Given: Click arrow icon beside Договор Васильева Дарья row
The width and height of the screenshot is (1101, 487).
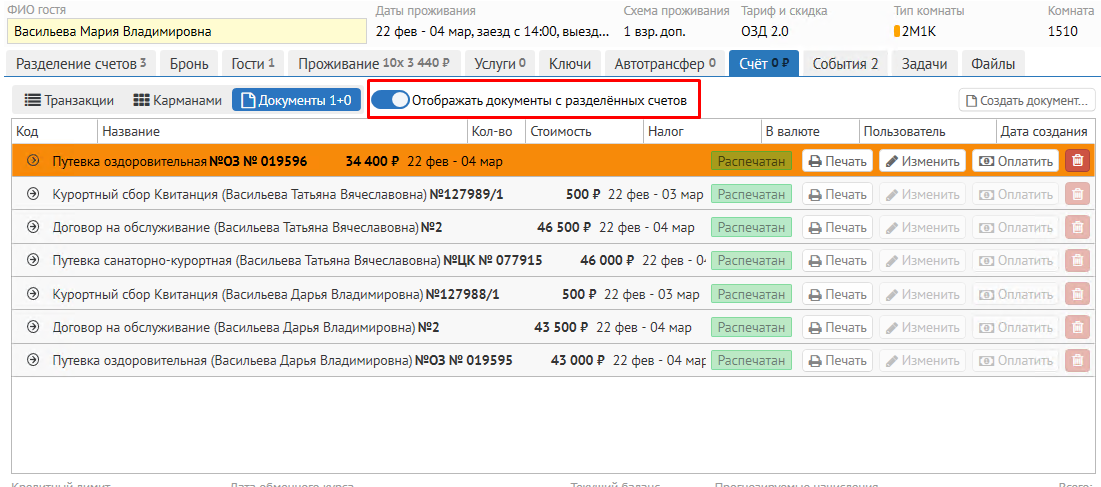Looking at the screenshot, I should point(32,328).
